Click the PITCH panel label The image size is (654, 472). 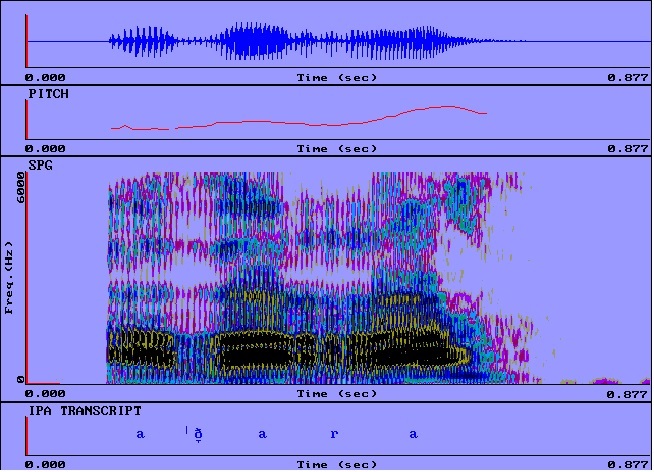(x=48, y=94)
